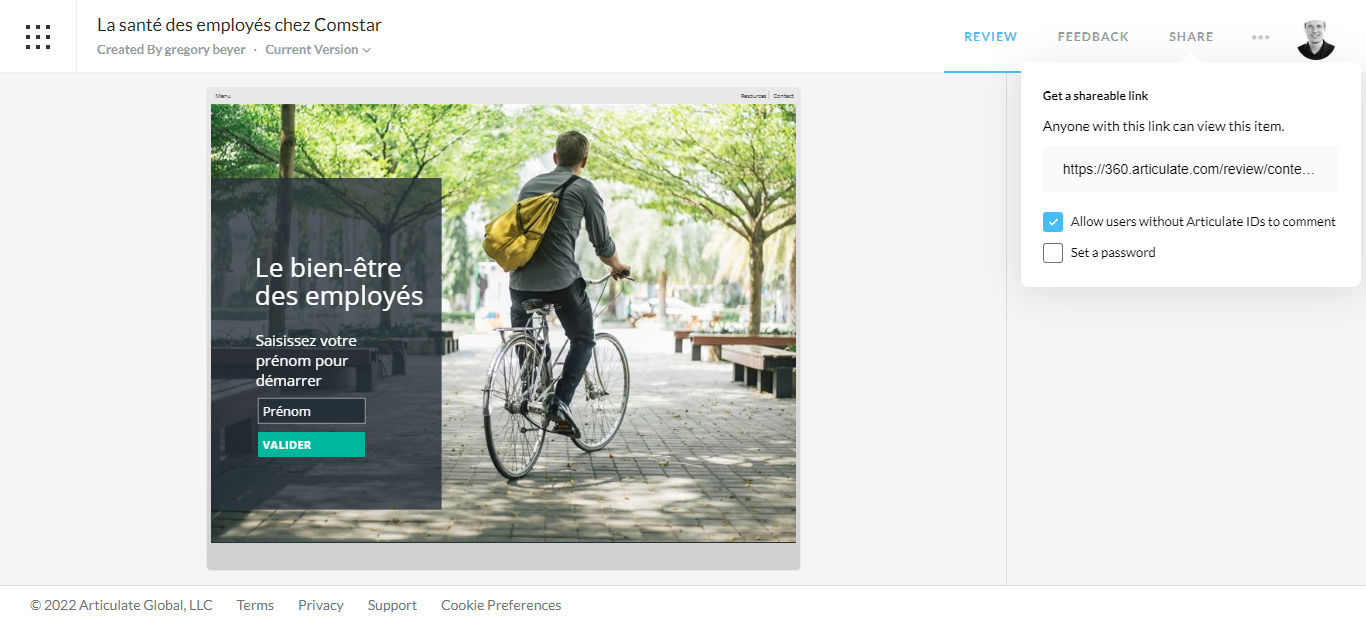Viewport: 1366px width, 625px height.
Task: Open the Contact link in the course player
Action: (x=783, y=96)
